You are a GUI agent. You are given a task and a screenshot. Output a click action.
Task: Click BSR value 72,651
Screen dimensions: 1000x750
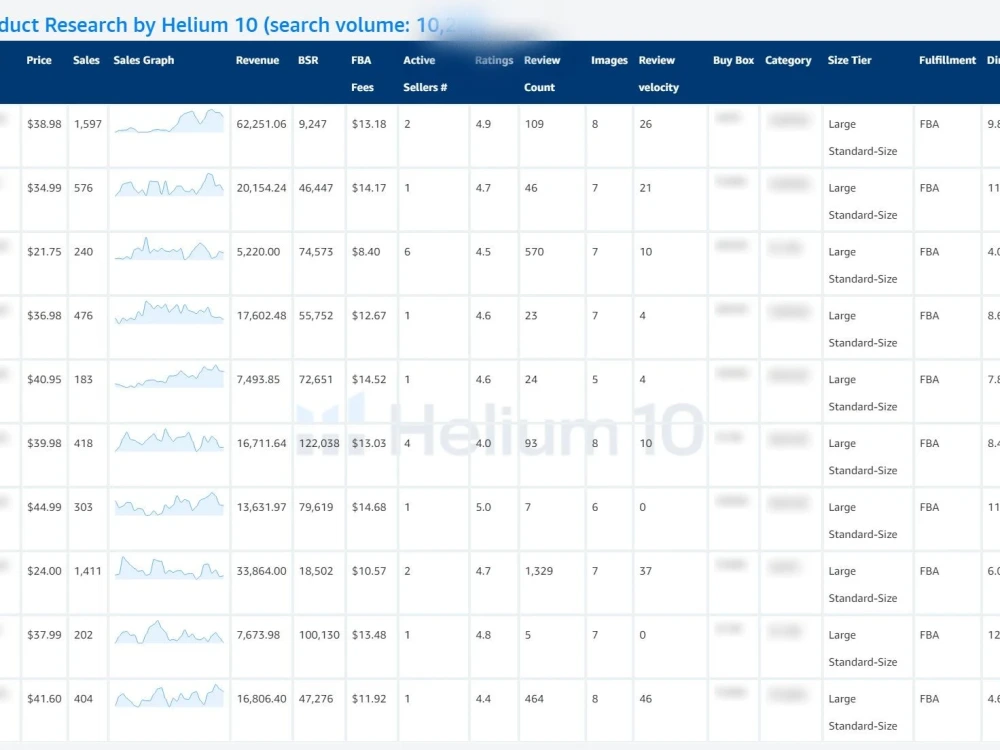click(x=316, y=379)
